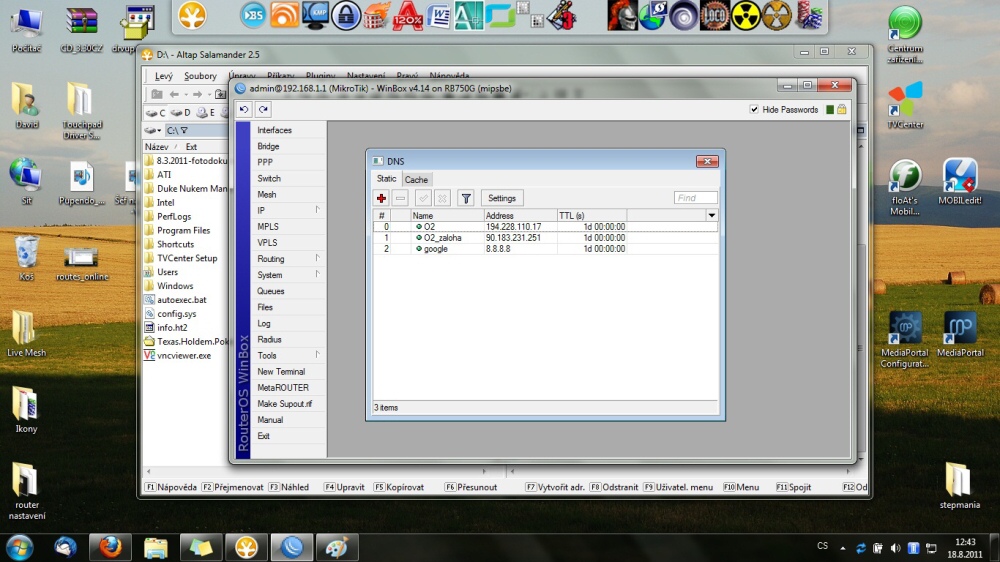
Task: Open the Soubory menu in Salamander
Action: tap(200, 76)
